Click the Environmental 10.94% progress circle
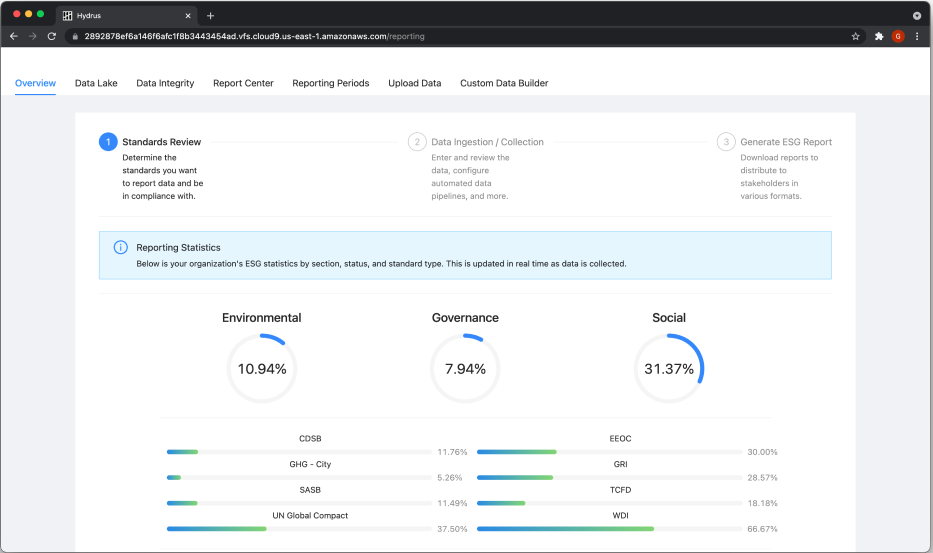 pyautogui.click(x=262, y=368)
